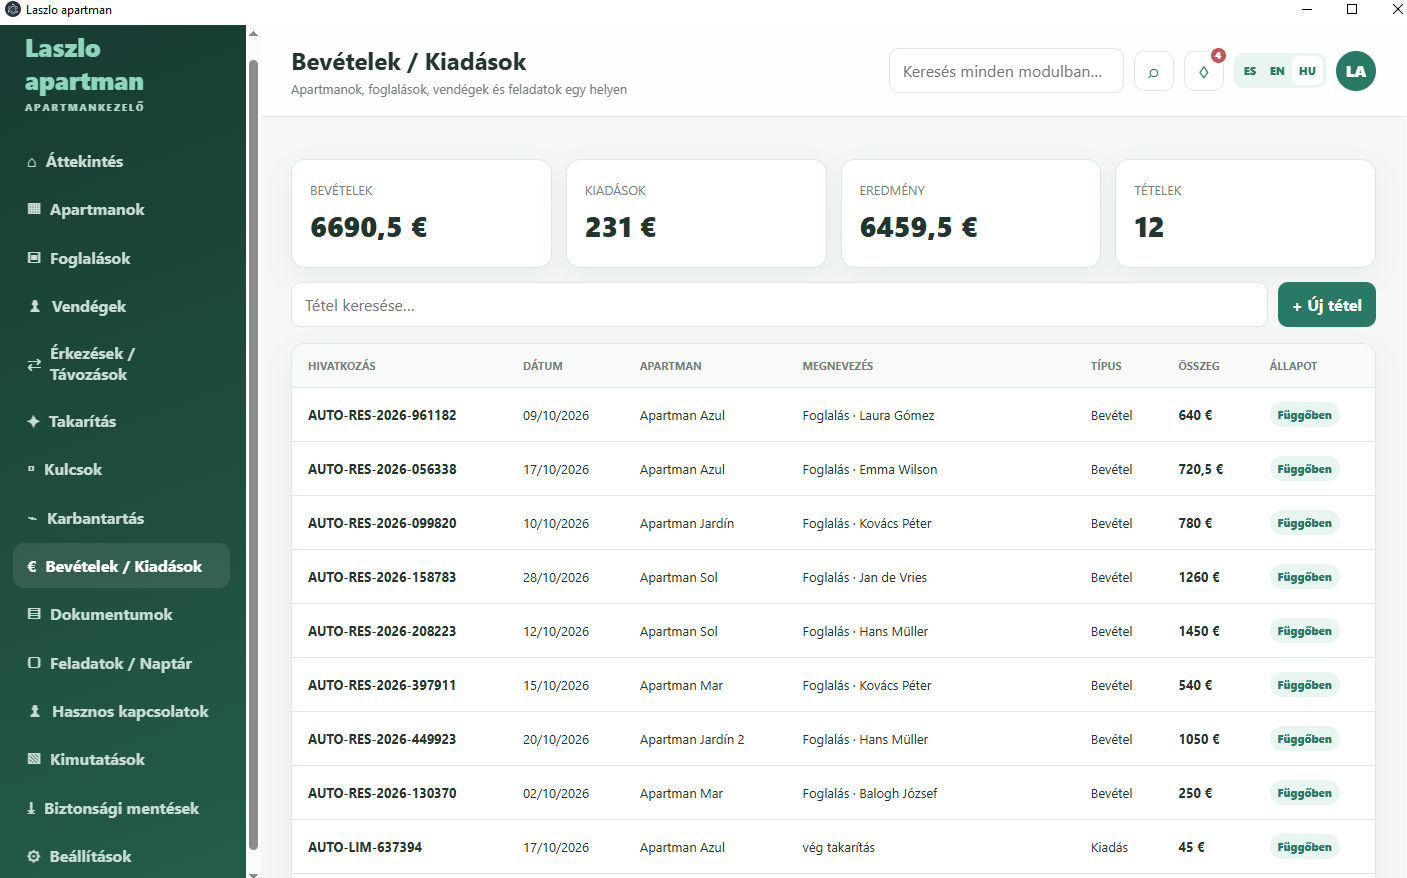This screenshot has width=1407, height=878.
Task: Switch language to HU
Action: 1307,71
